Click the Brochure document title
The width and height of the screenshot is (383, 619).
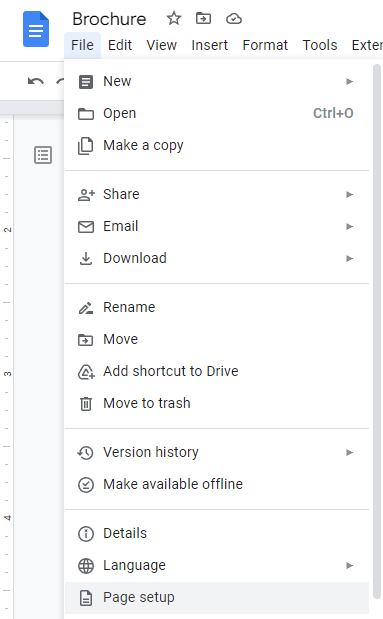(x=109, y=19)
